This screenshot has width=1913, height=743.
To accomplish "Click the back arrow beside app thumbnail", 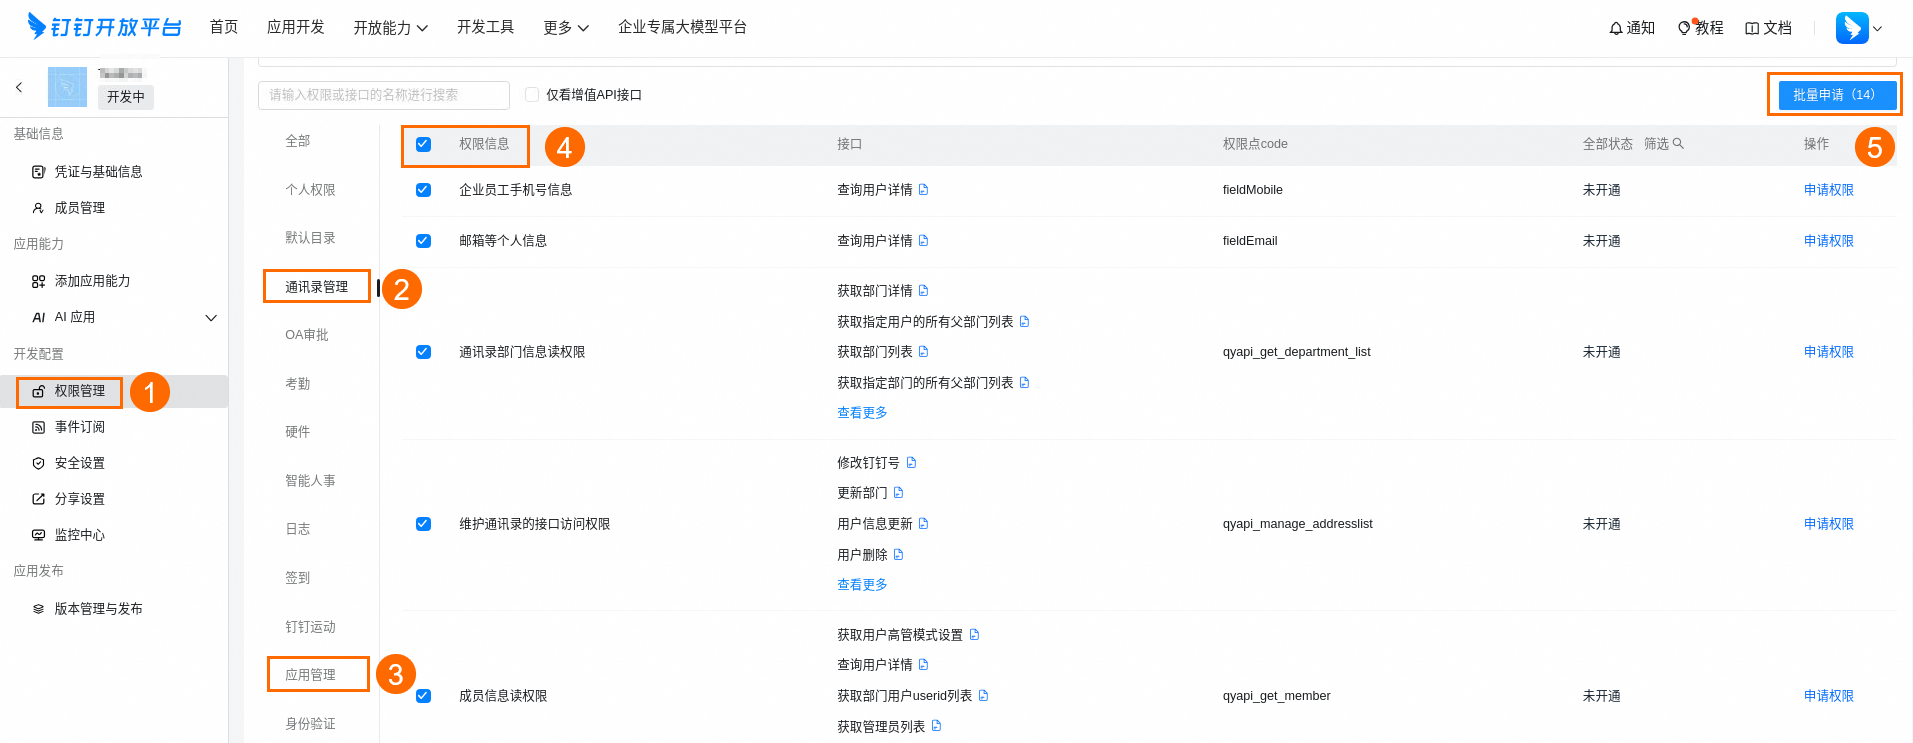I will pyautogui.click(x=19, y=88).
